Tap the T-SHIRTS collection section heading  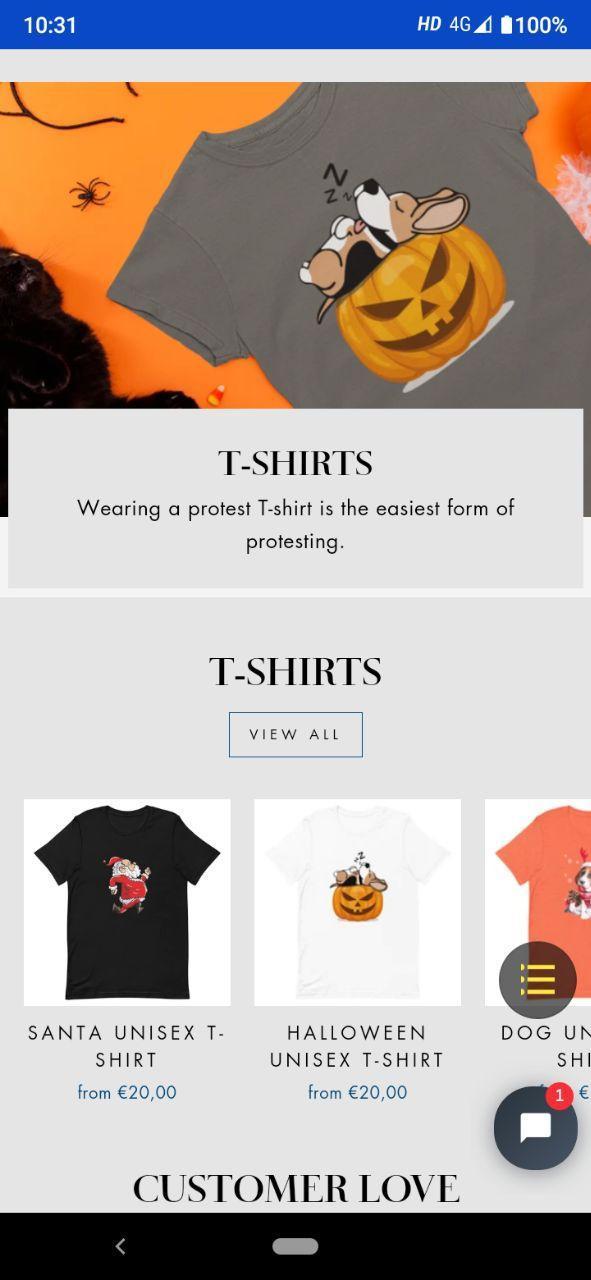coord(295,672)
